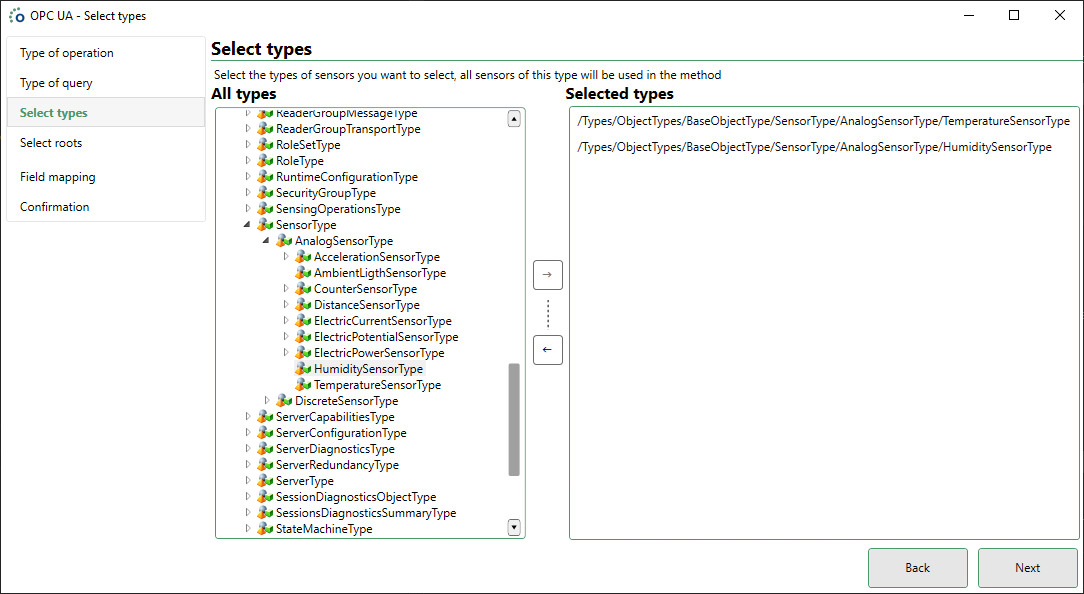This screenshot has width=1084, height=594.
Task: Switch to the Select roots step
Action: tap(50, 143)
